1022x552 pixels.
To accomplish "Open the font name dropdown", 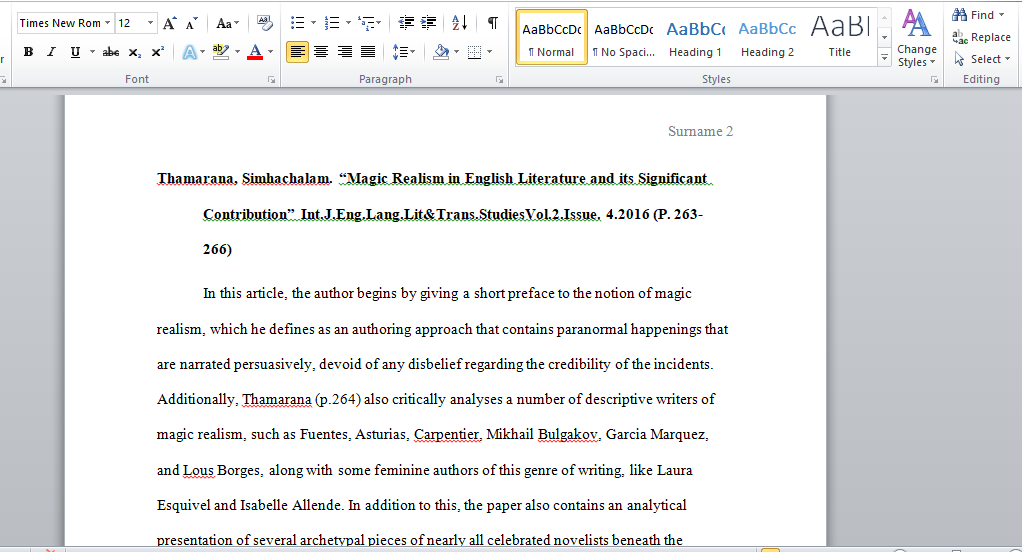I will point(108,23).
